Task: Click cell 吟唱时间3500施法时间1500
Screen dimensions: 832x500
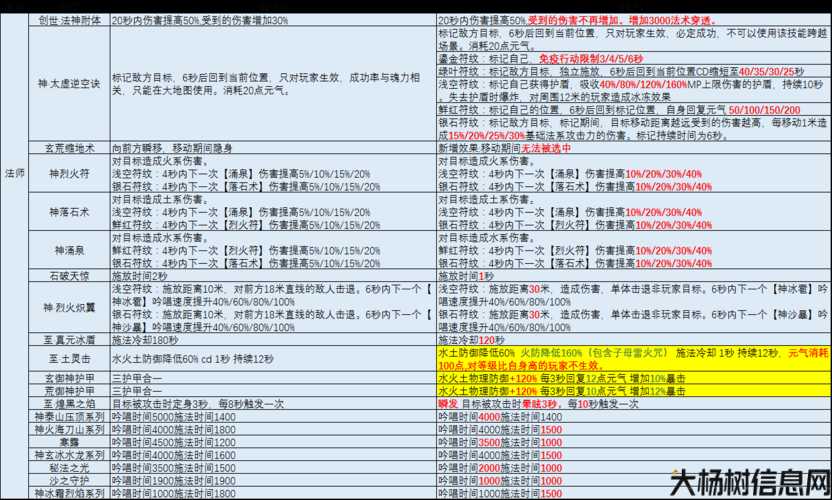Action: (273, 468)
